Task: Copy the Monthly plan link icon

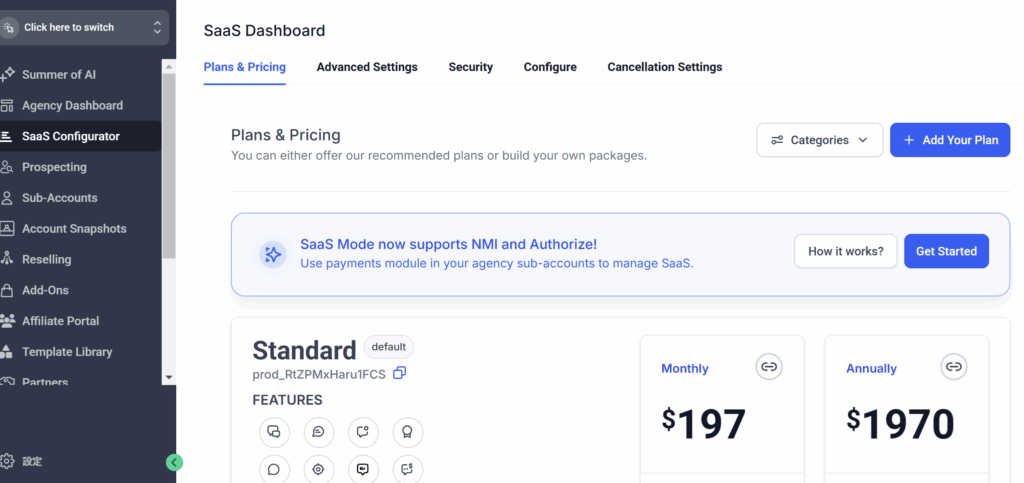Action: (769, 367)
